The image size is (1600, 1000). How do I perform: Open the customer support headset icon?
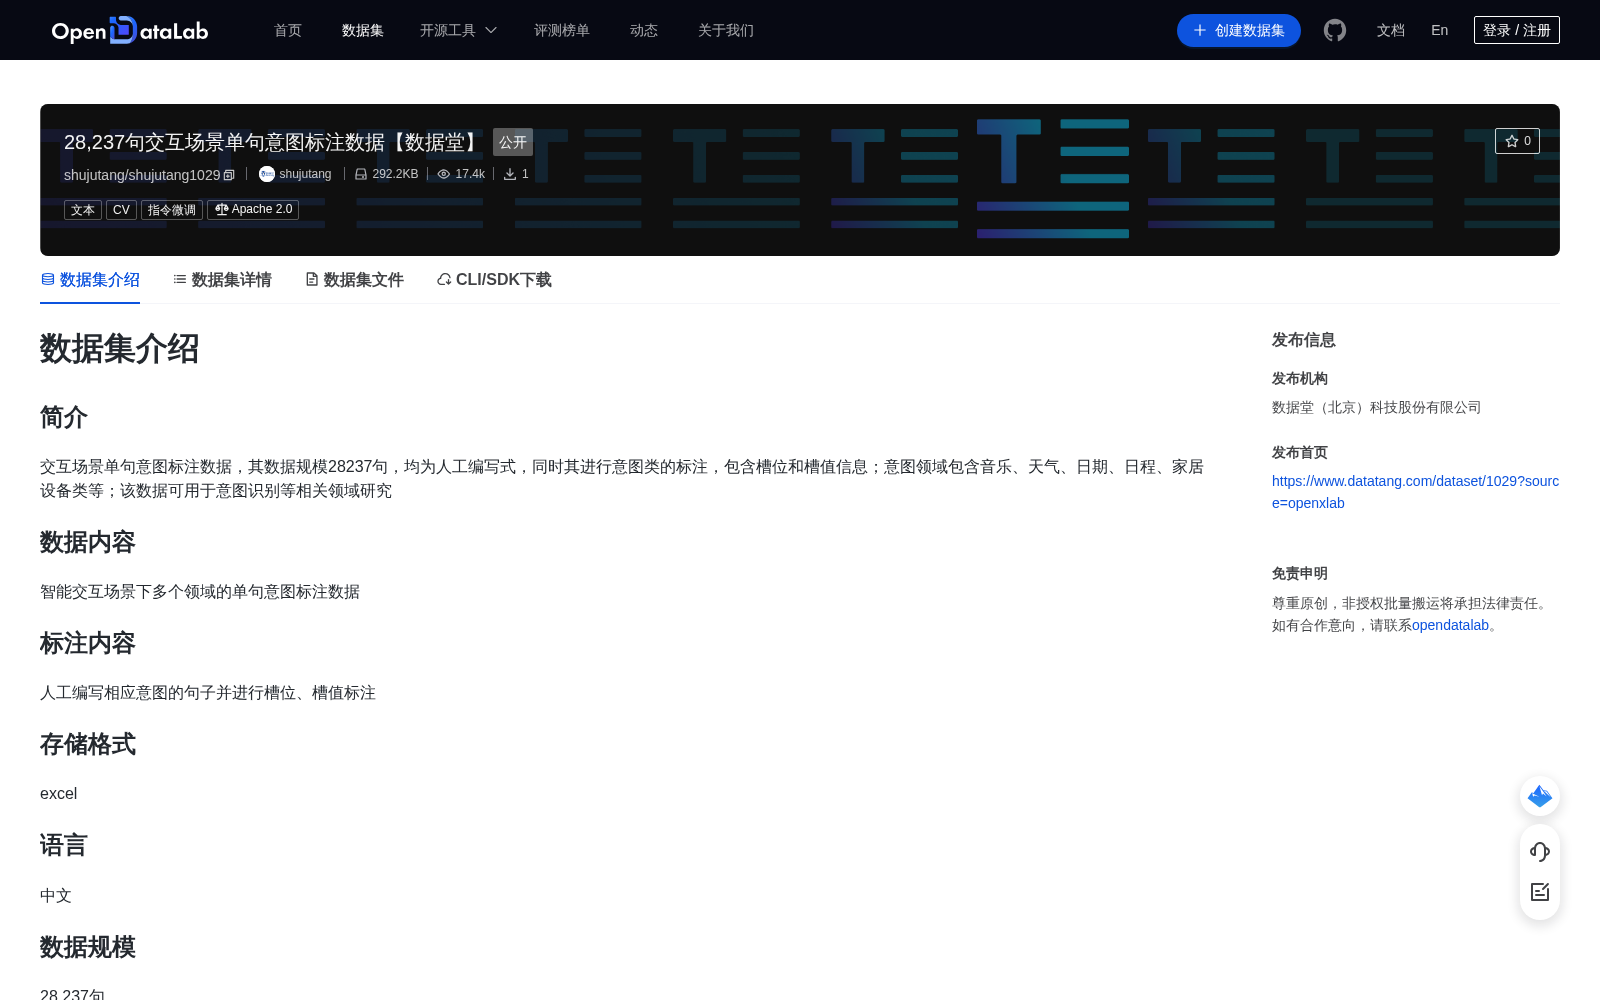tap(1540, 851)
